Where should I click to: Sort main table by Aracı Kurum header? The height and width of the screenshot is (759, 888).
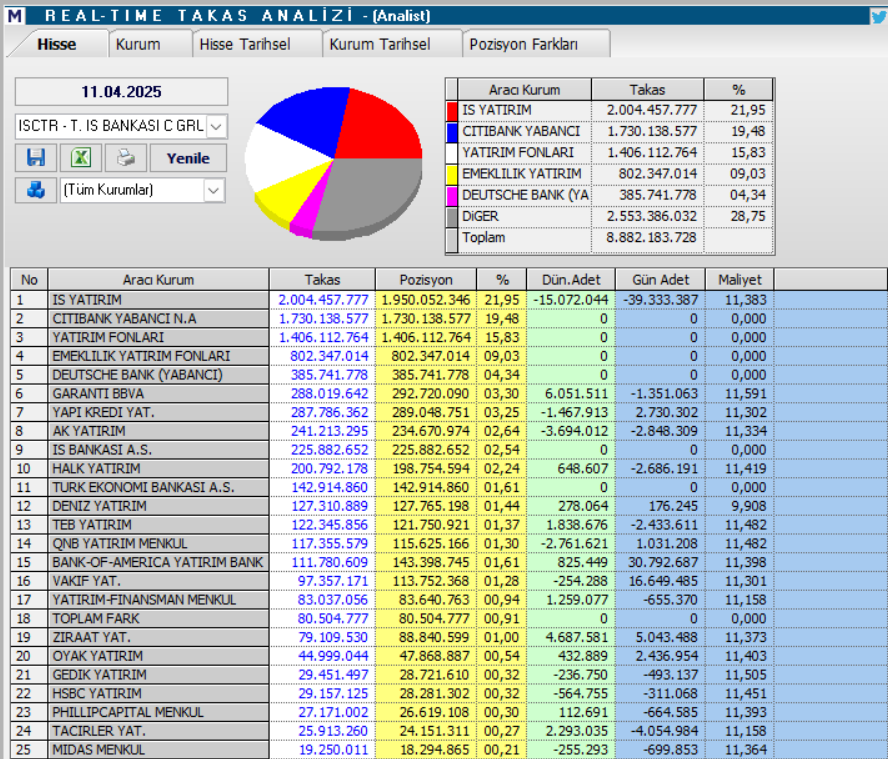click(159, 280)
